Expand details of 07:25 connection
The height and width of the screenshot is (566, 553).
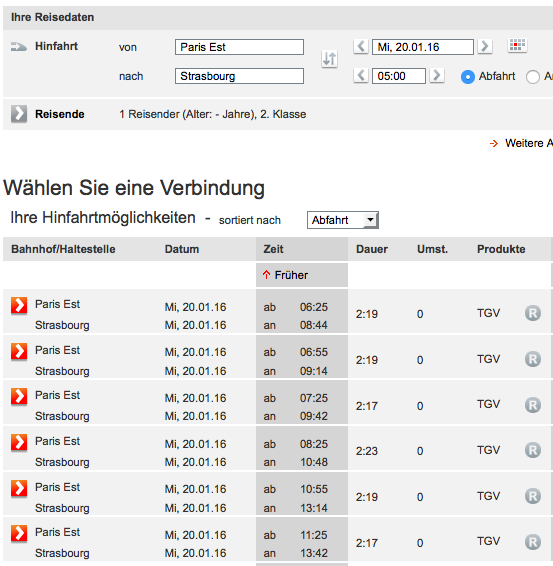(19, 396)
